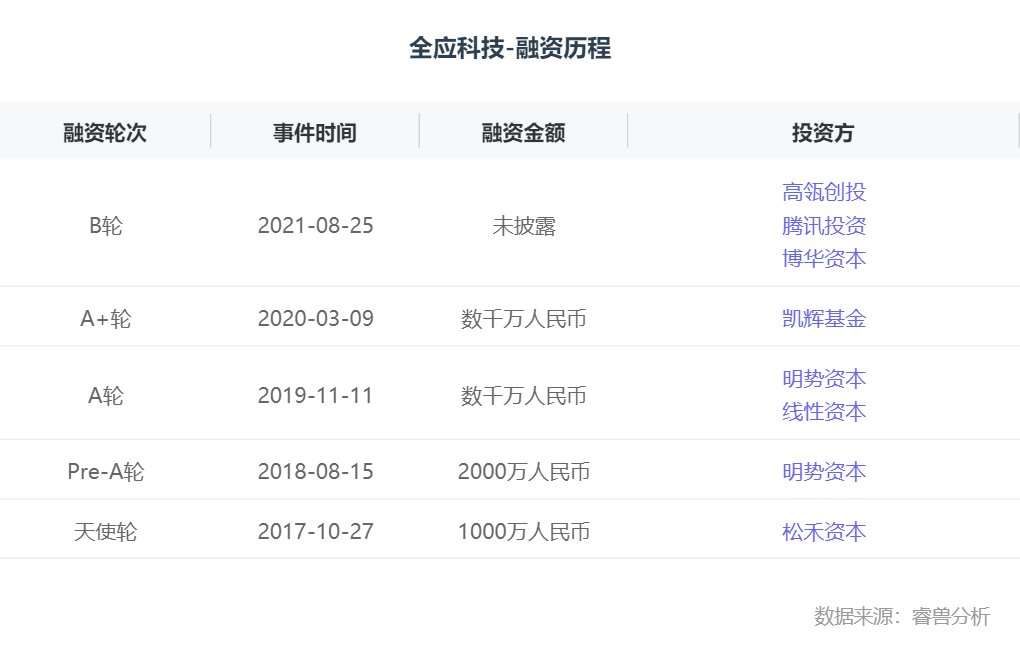The height and width of the screenshot is (669, 1020).
Task: Click the date 2018-08-15
Action: [315, 472]
